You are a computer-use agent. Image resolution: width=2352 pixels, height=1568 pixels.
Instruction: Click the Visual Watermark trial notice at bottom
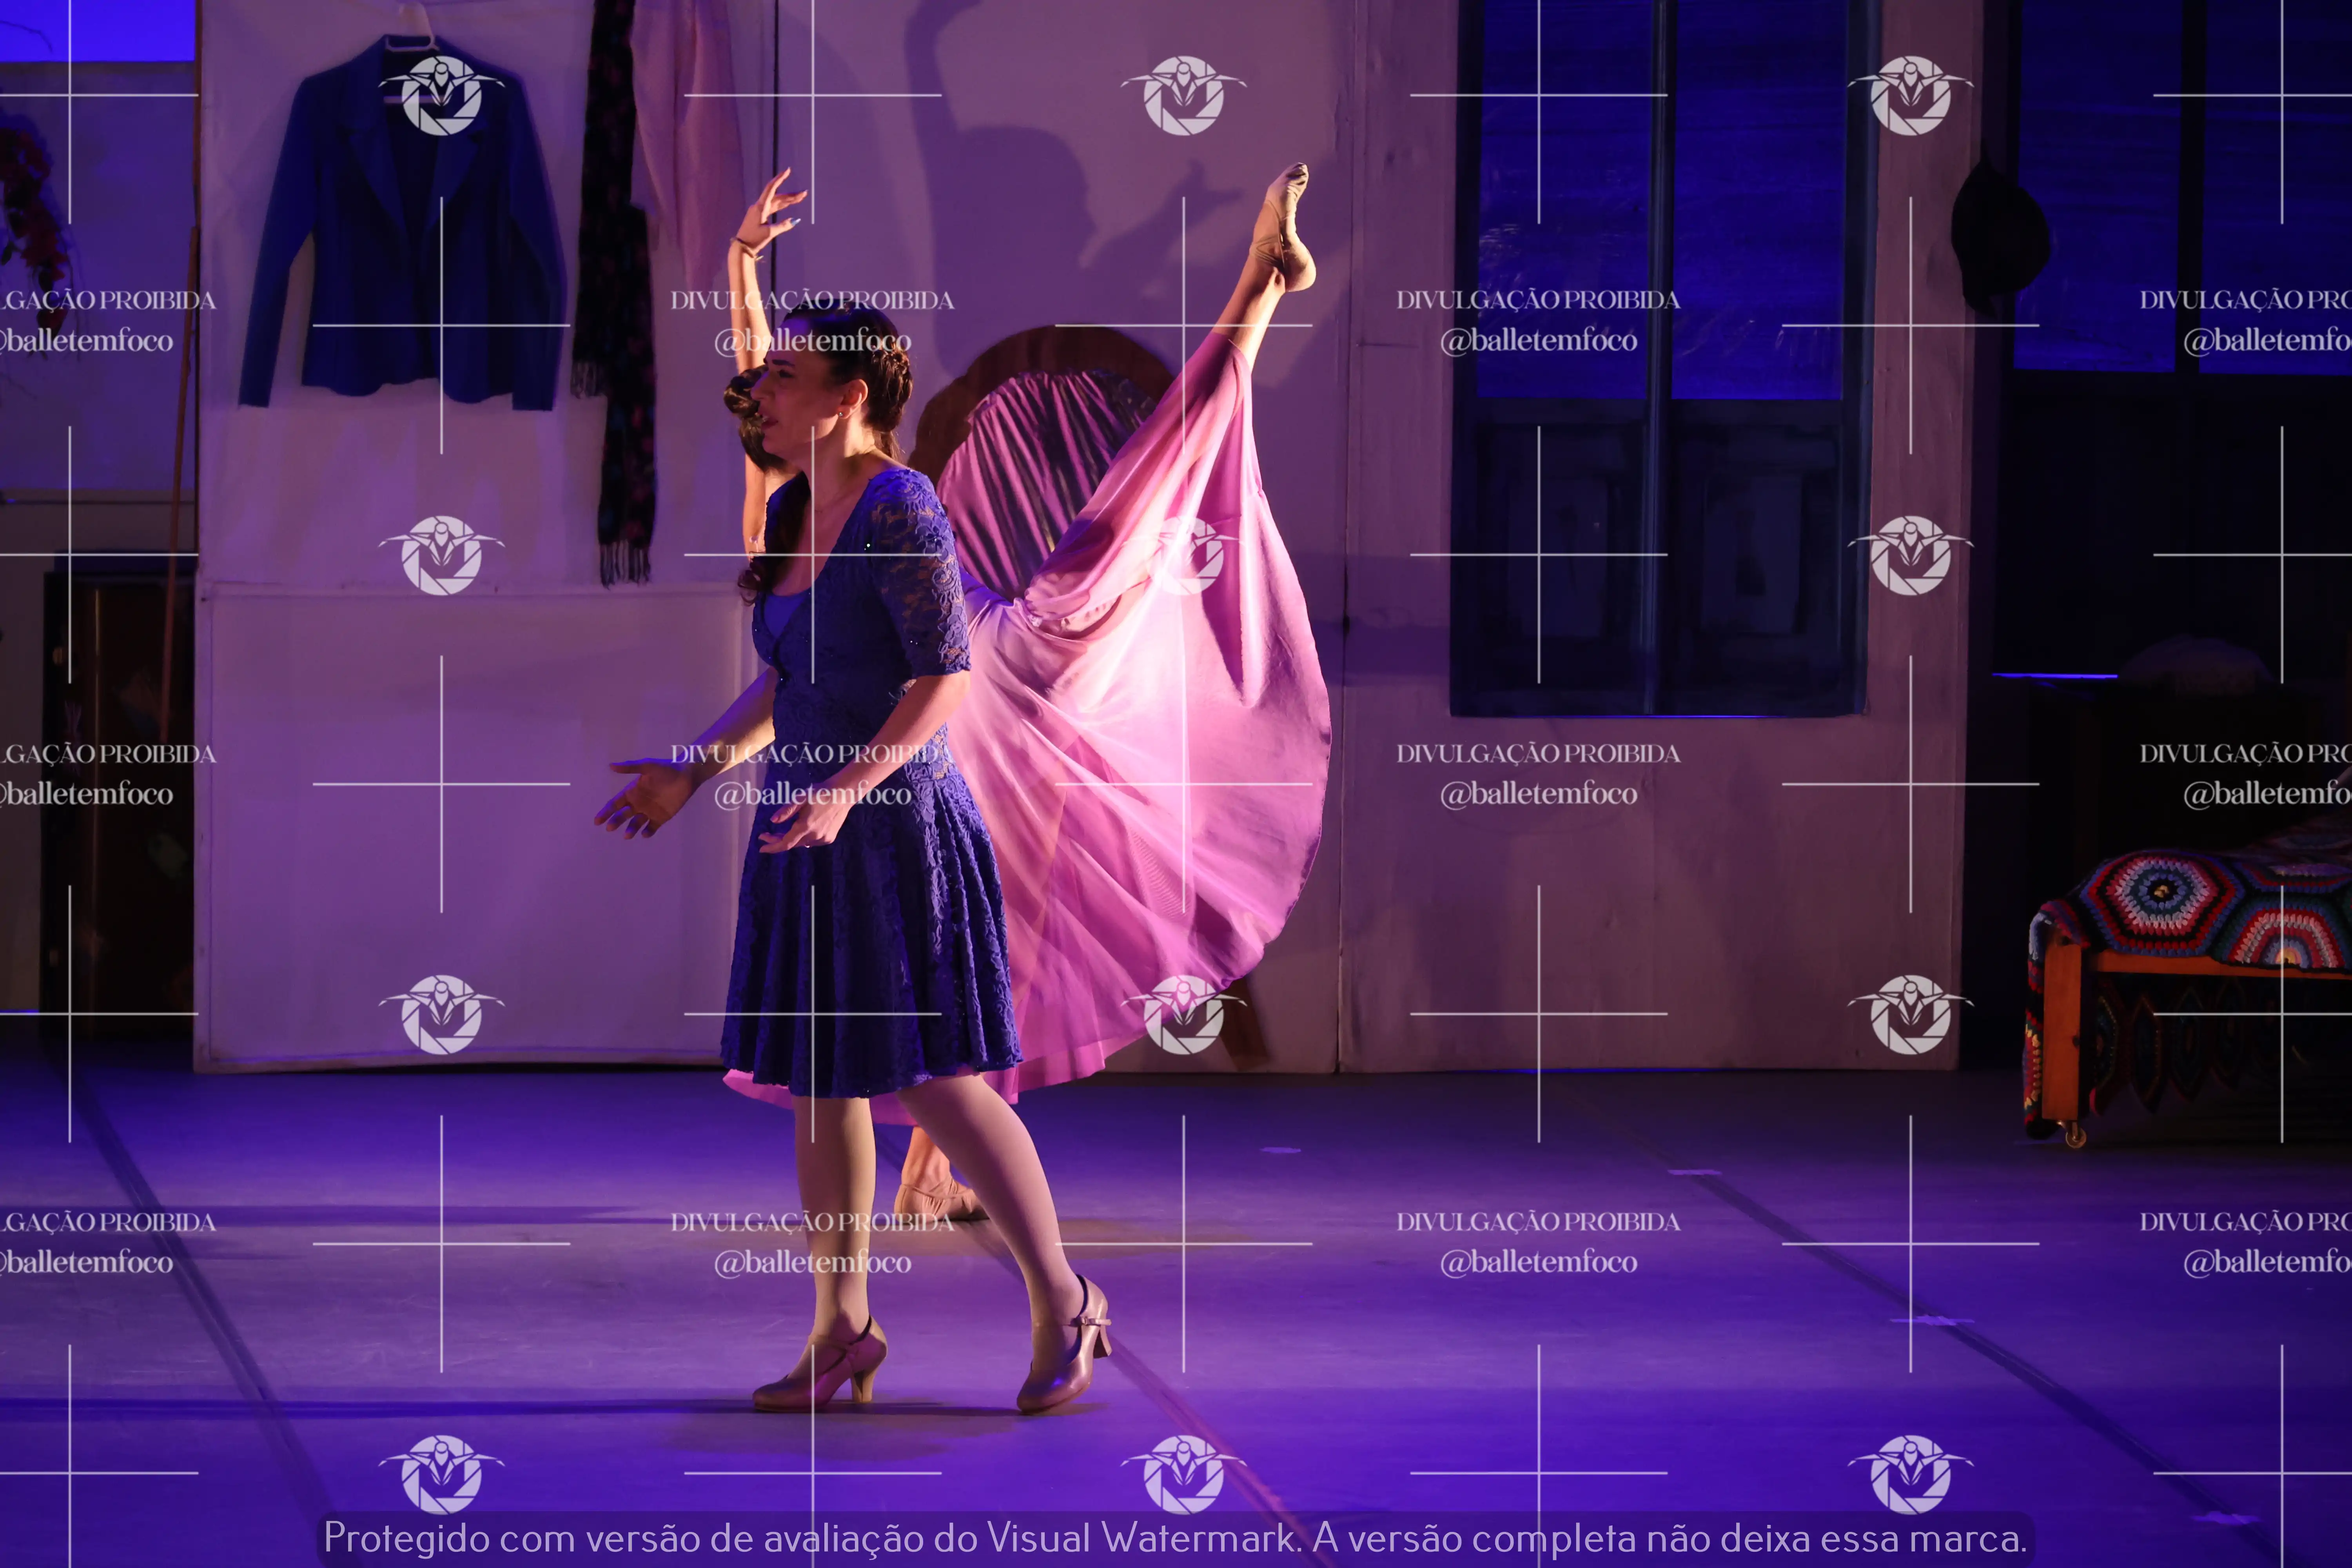click(1175, 1538)
